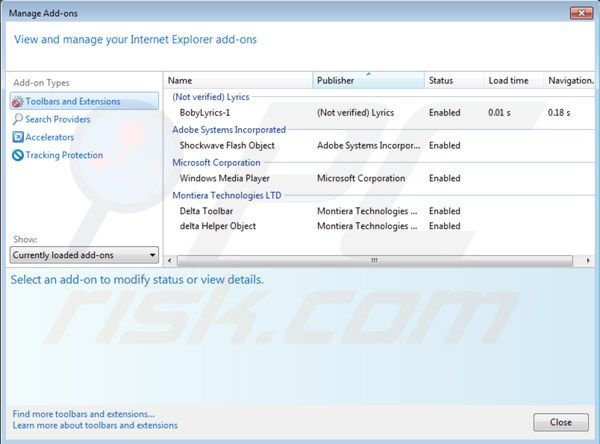Click the Toolbars and Extensions gear icon

click(x=18, y=102)
